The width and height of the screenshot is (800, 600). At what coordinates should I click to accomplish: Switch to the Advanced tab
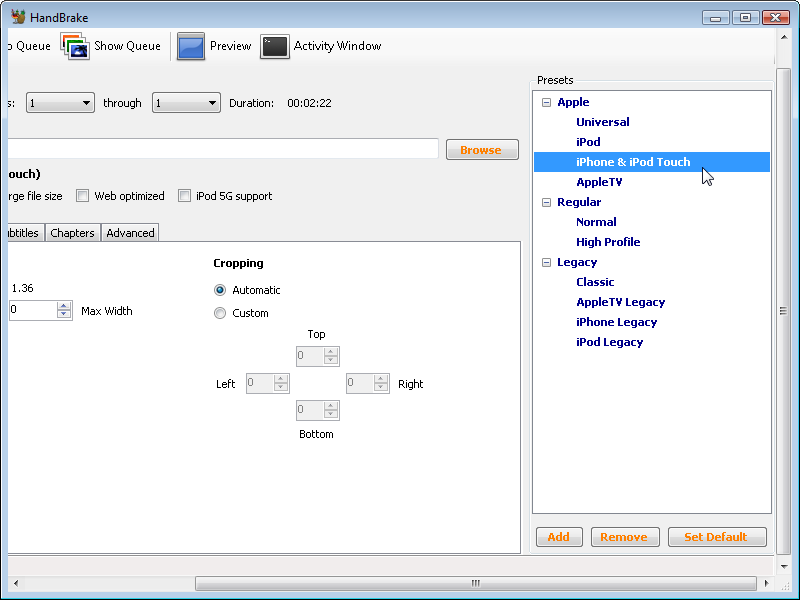click(x=129, y=232)
